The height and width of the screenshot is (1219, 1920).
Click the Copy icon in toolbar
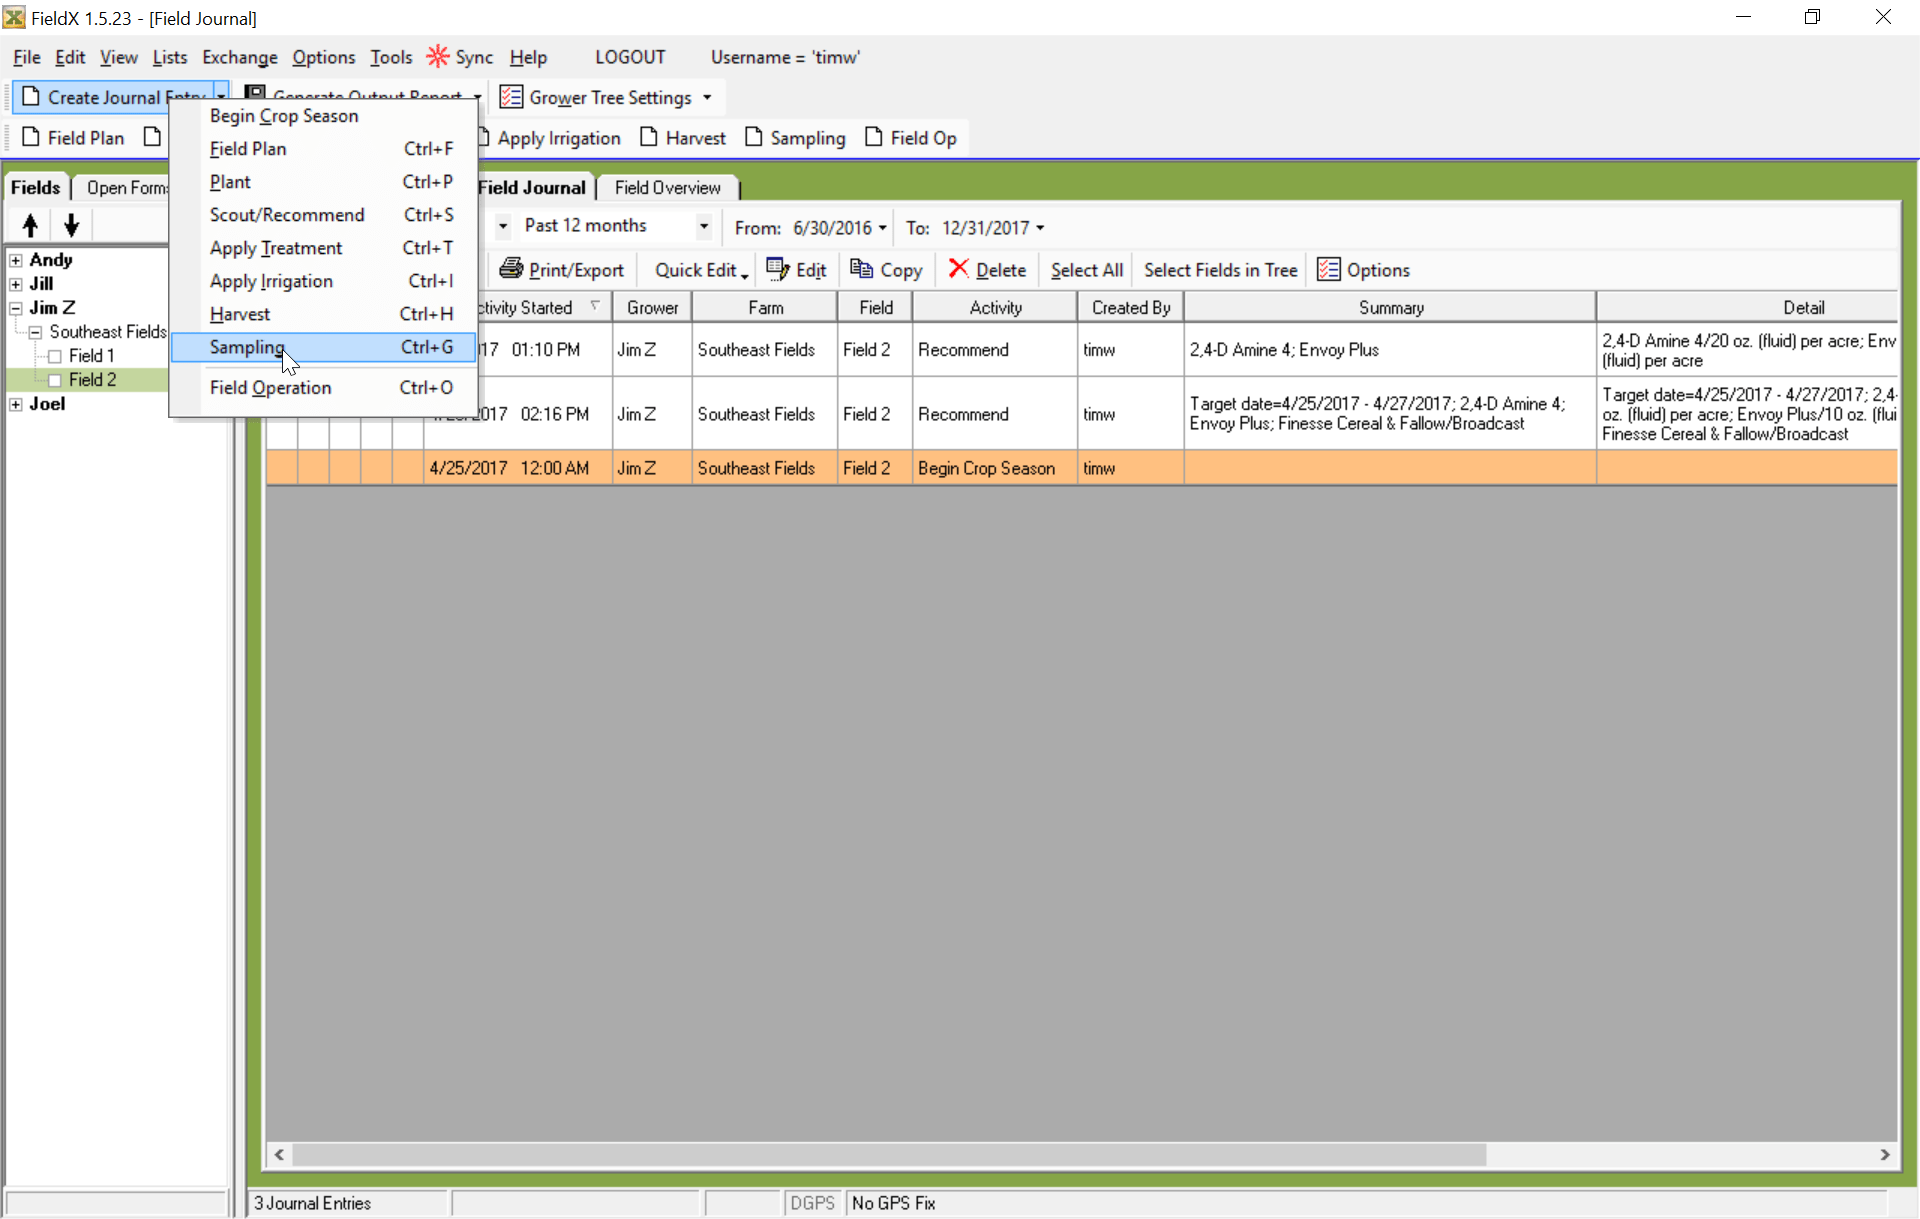point(861,269)
